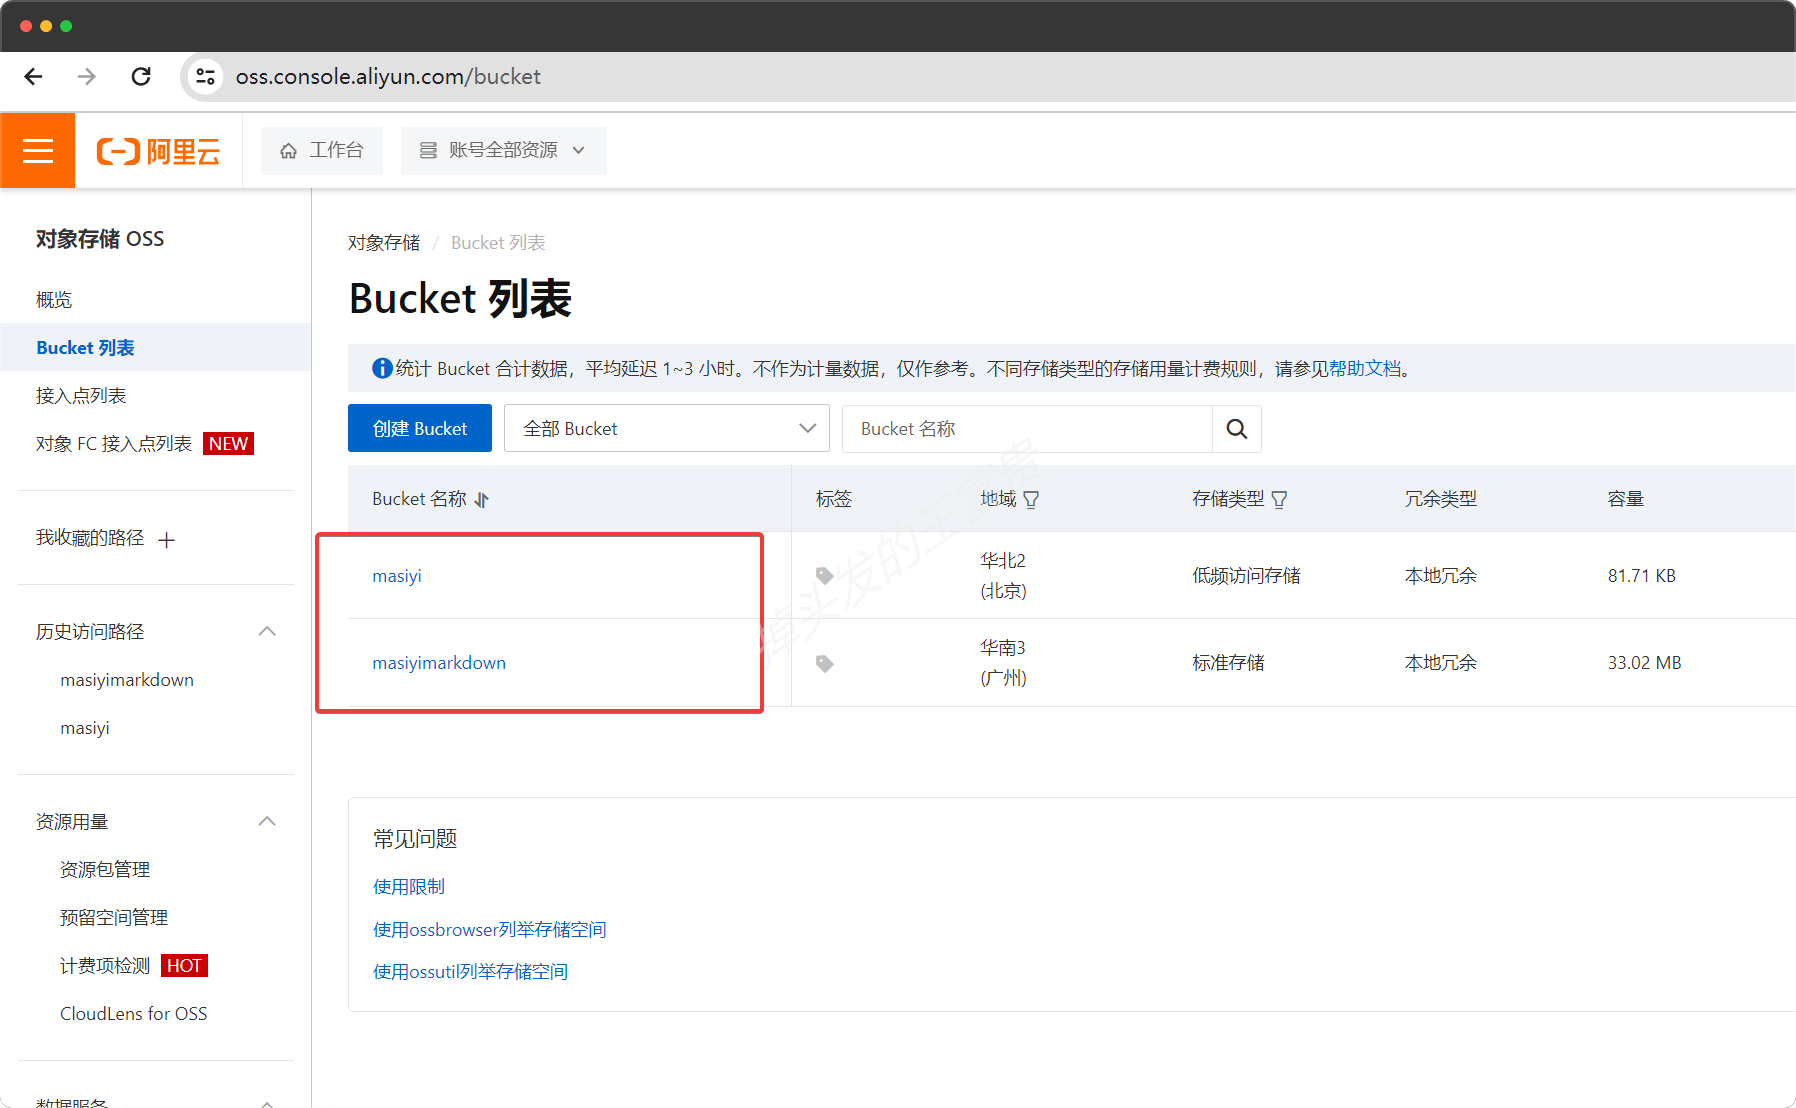Focus the Bucket 名称 search field
Viewport: 1796px width, 1108px height.
[x=1027, y=429]
